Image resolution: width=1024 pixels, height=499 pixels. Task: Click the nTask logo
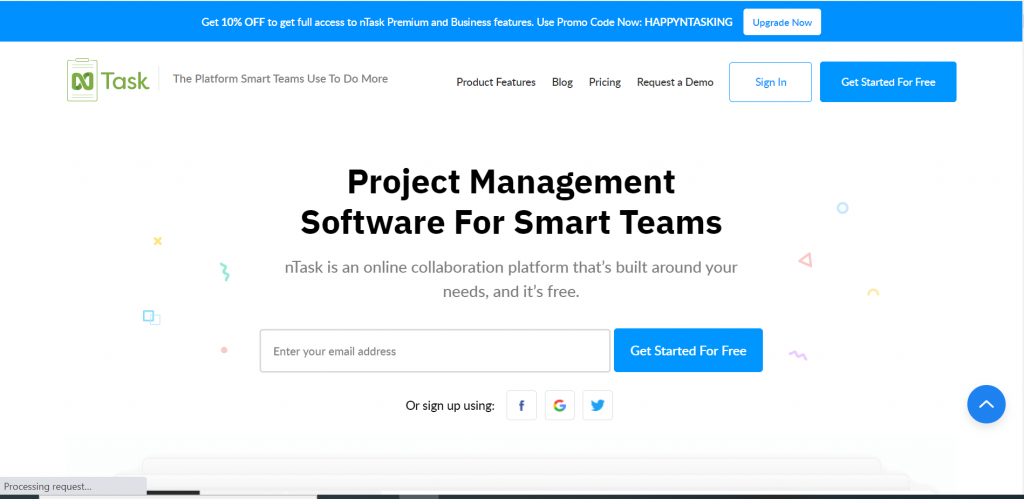[108, 80]
